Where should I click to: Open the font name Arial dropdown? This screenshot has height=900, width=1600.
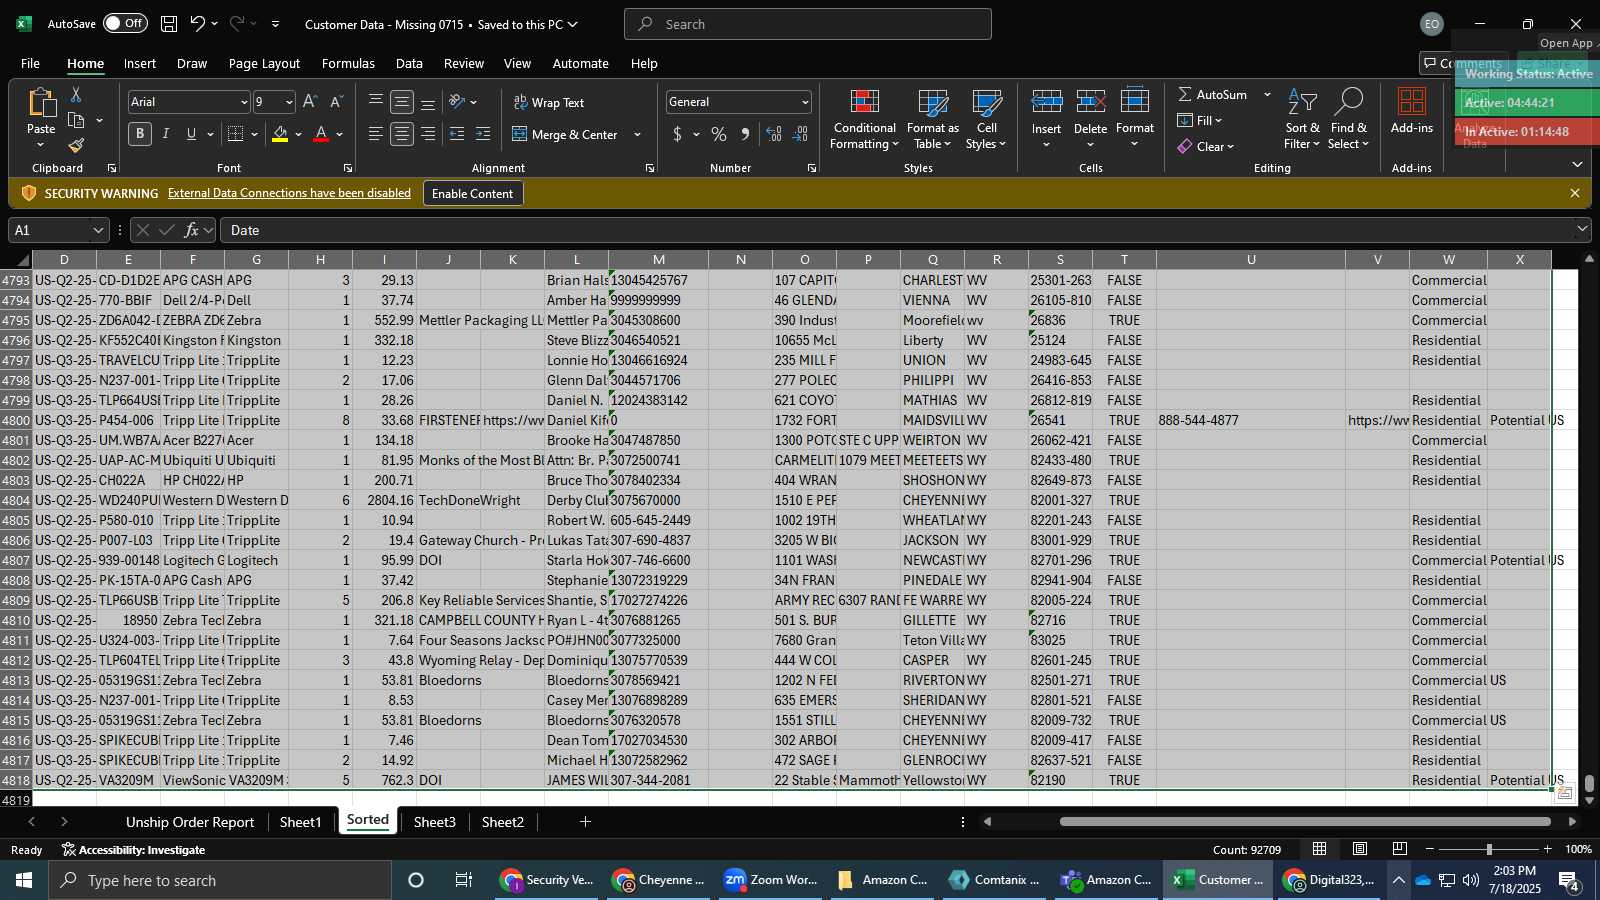point(244,102)
